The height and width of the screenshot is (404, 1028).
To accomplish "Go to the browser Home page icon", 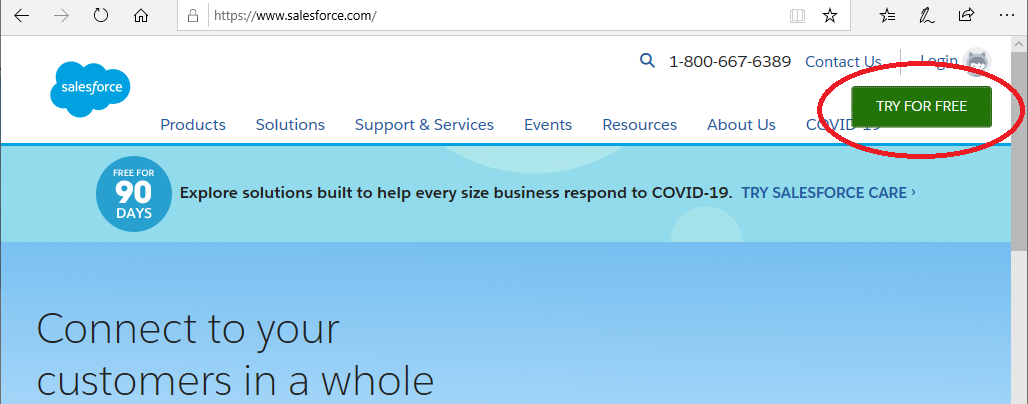I will click(x=141, y=16).
